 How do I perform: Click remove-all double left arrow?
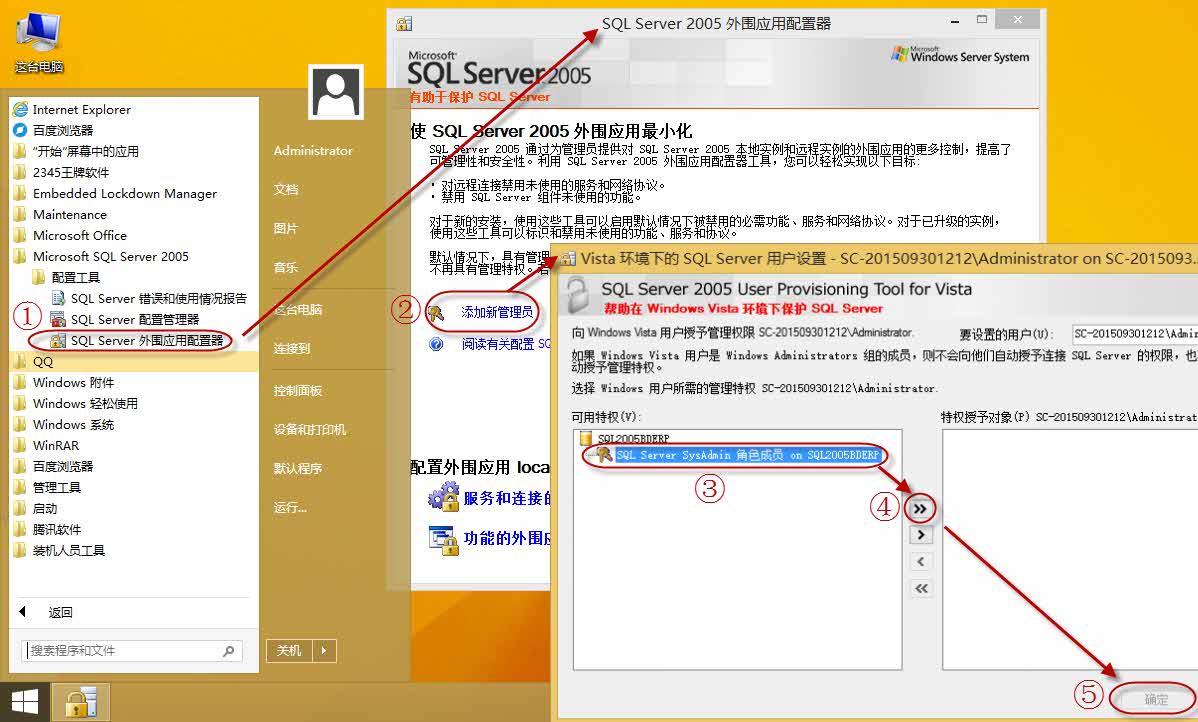tap(921, 588)
